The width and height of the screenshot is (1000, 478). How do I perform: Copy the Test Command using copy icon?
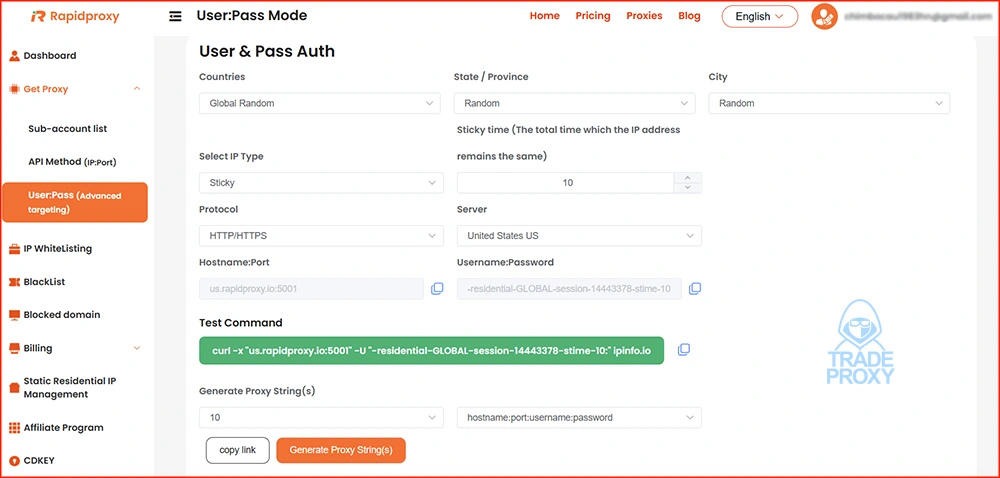[x=684, y=350]
